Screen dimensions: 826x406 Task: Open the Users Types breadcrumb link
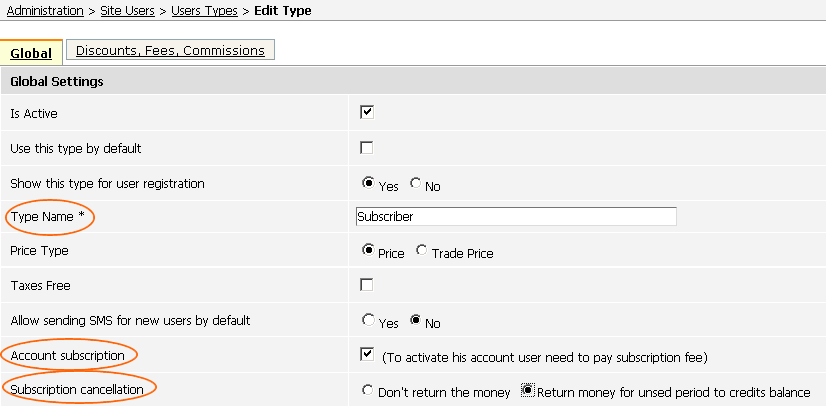point(204,11)
